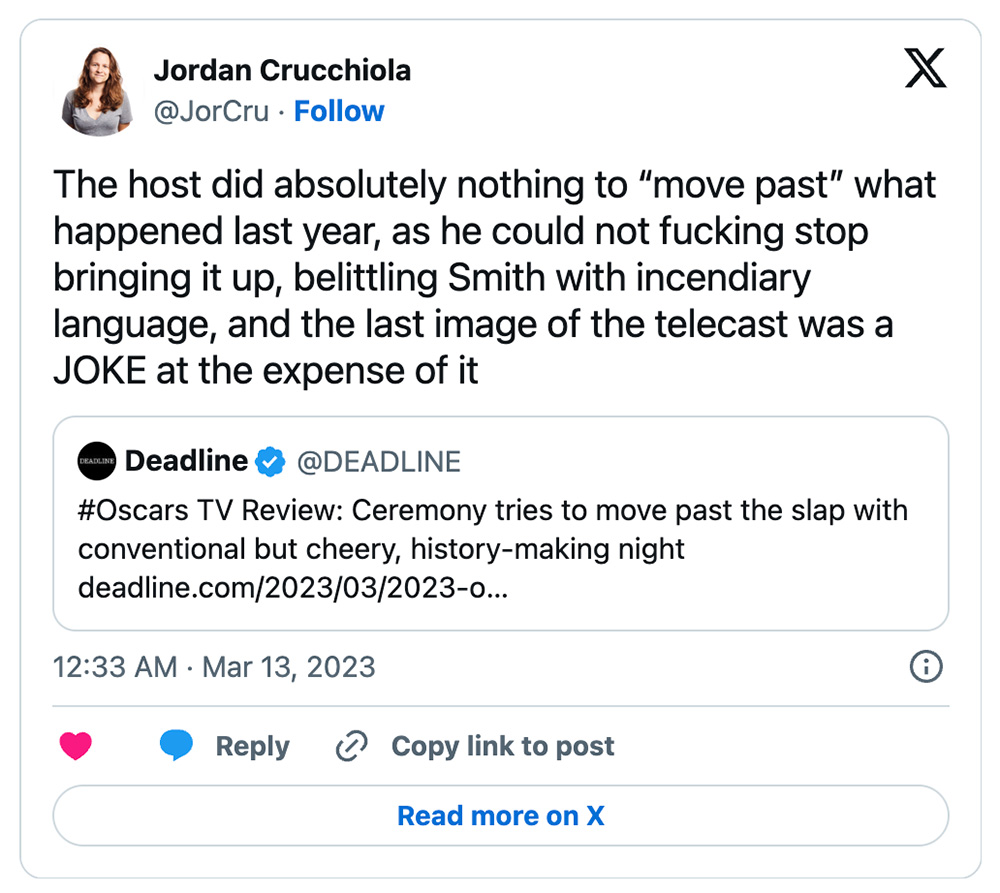Follow the @JorCru account
Image resolution: width=1000 pixels, height=893 pixels.
click(339, 112)
